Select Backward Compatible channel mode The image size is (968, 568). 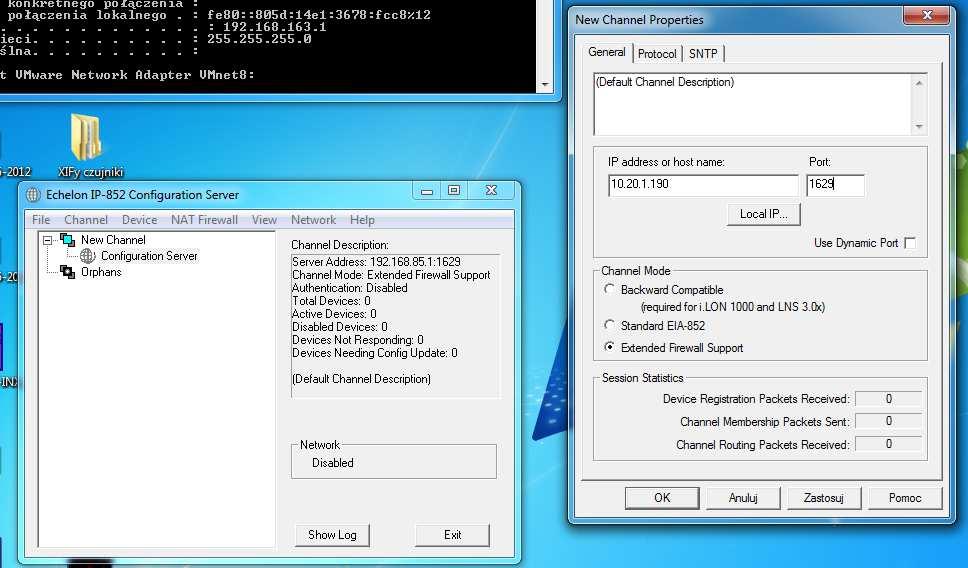(x=609, y=290)
